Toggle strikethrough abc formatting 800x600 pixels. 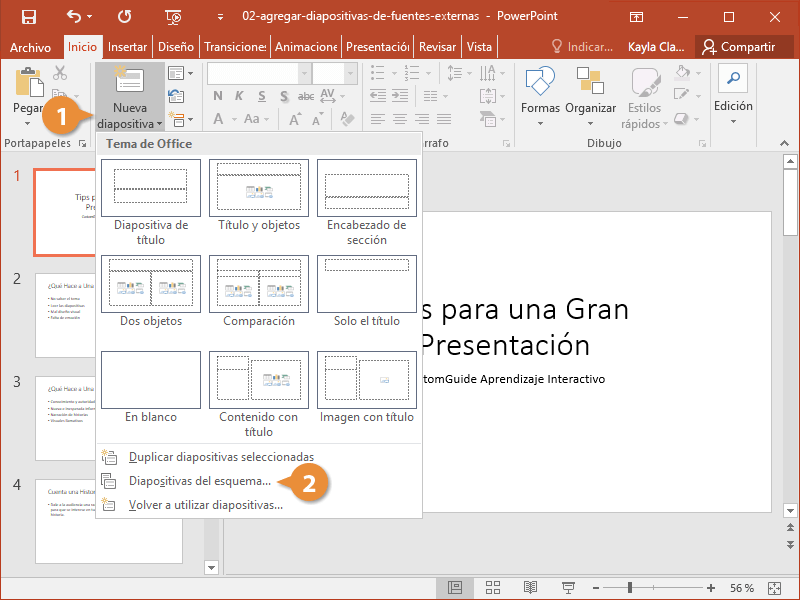[x=306, y=96]
